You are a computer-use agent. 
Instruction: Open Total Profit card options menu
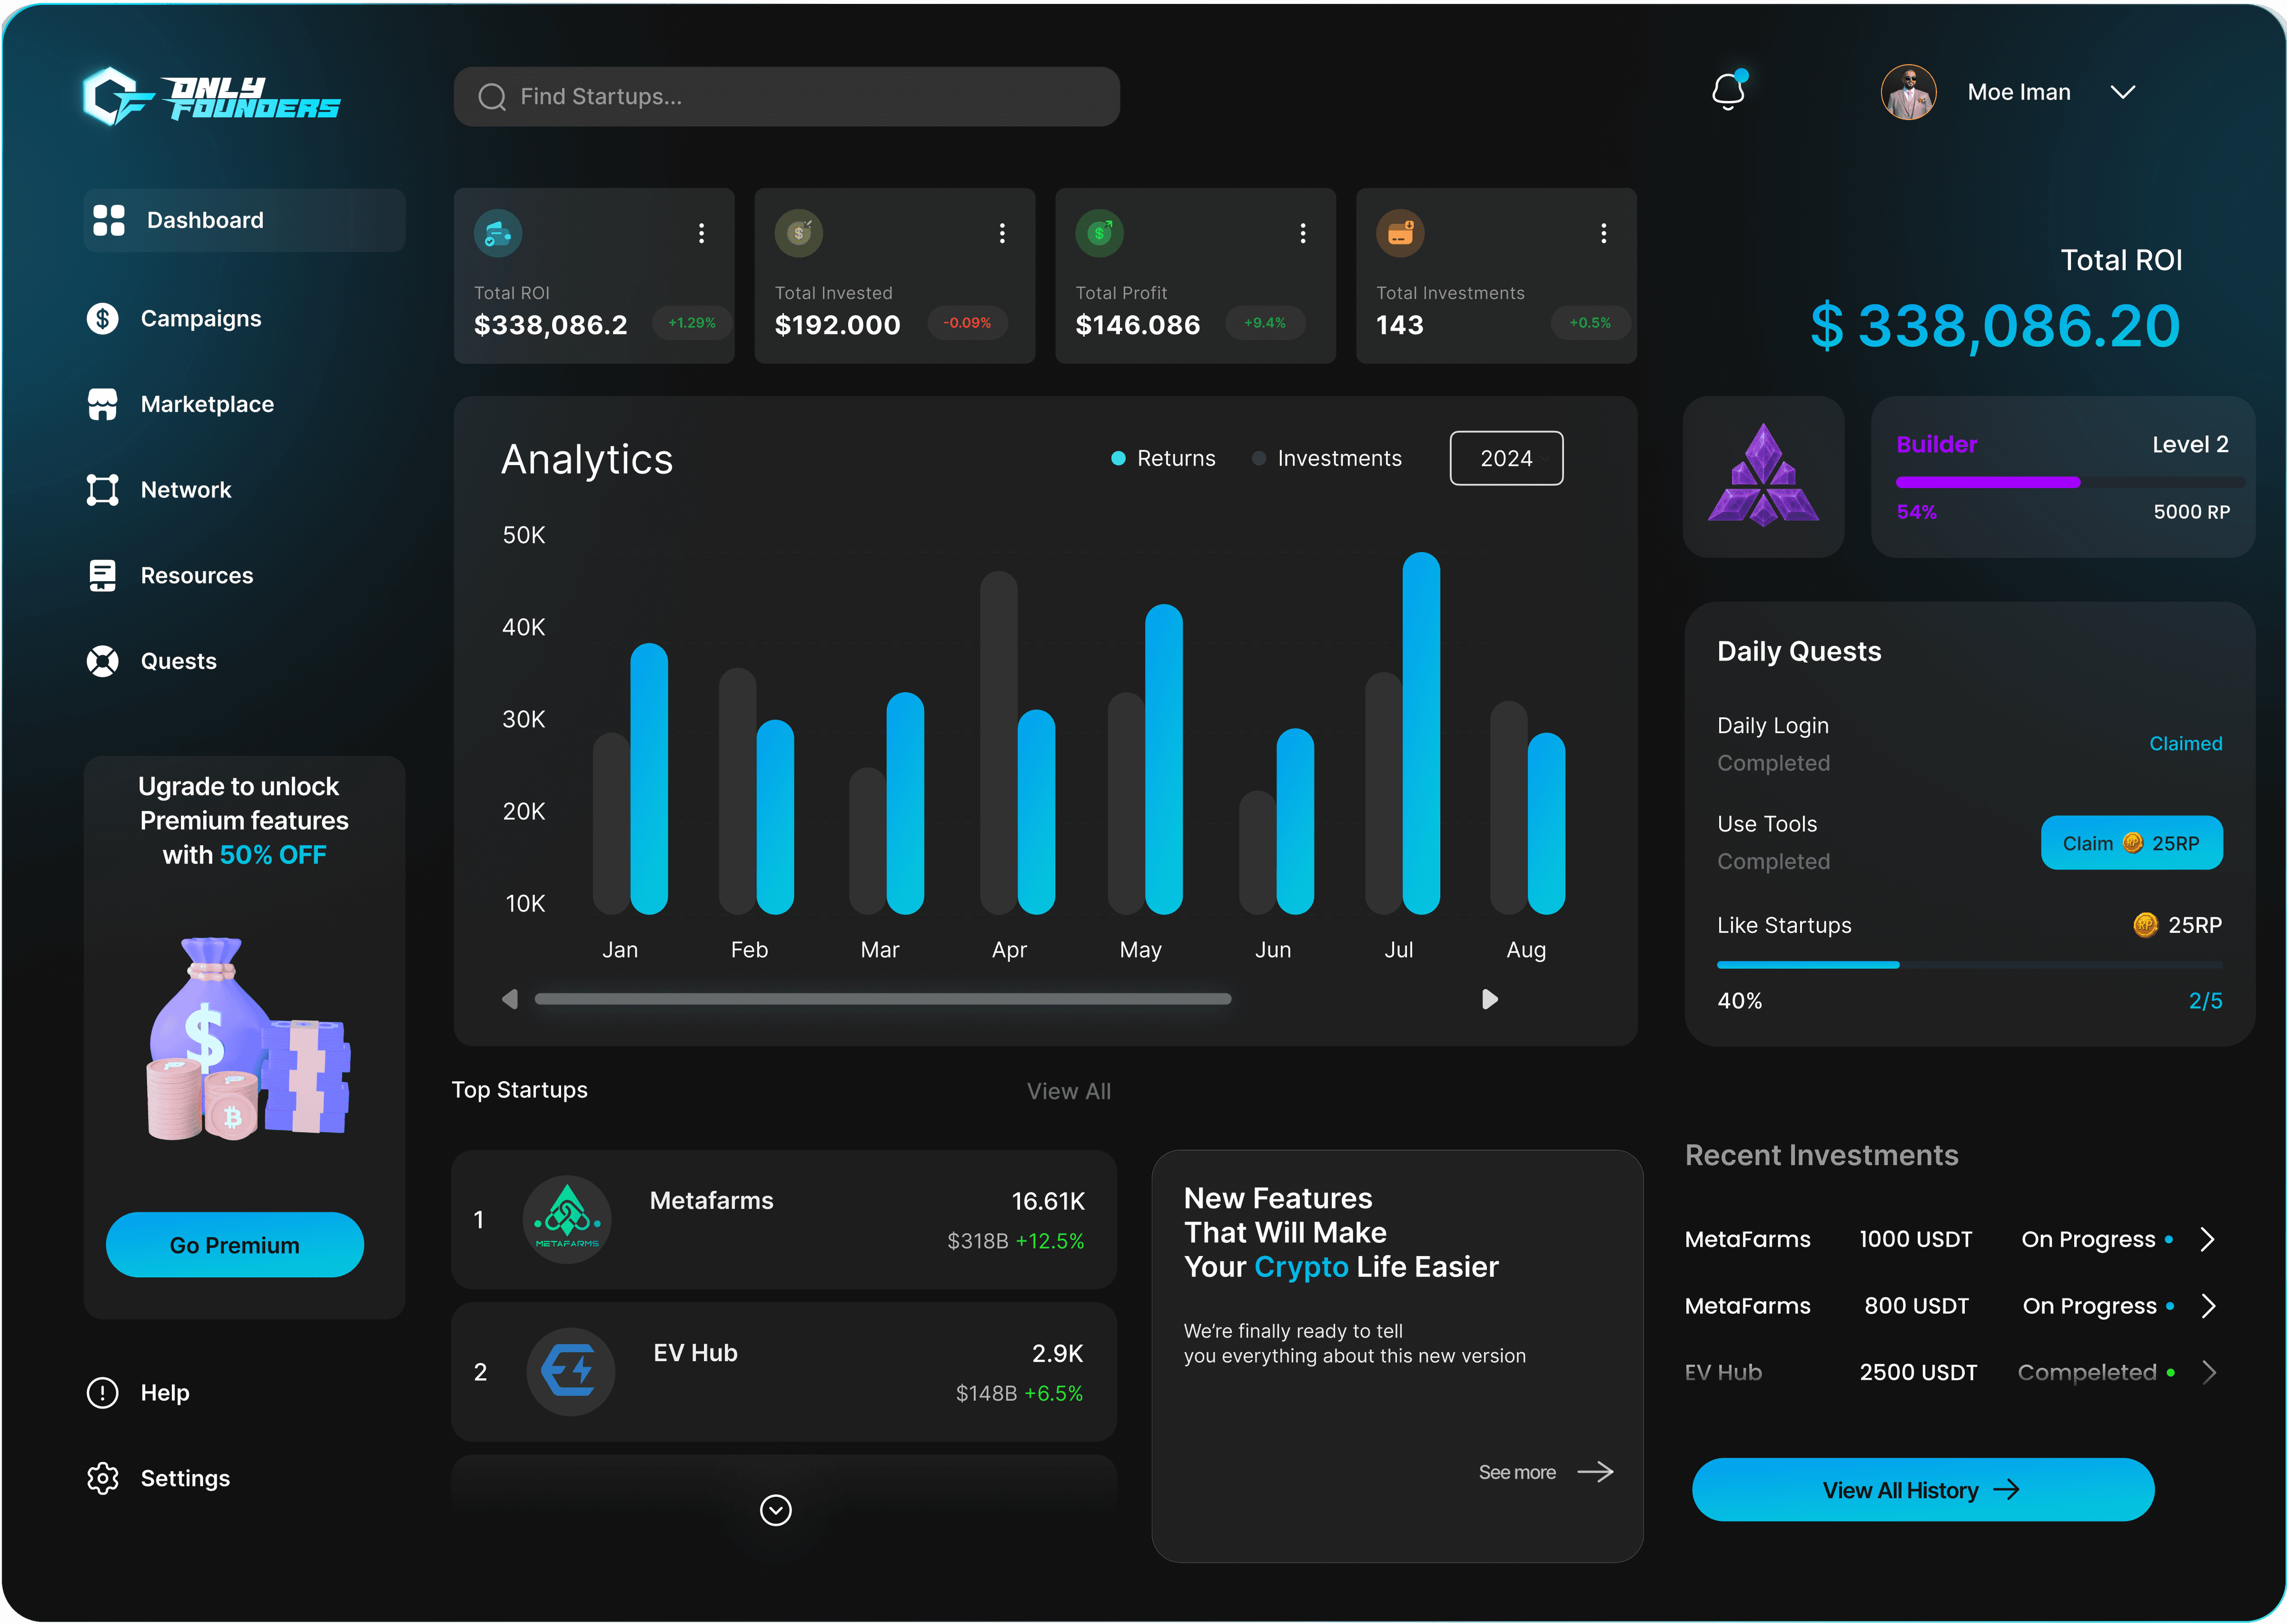(x=1302, y=233)
